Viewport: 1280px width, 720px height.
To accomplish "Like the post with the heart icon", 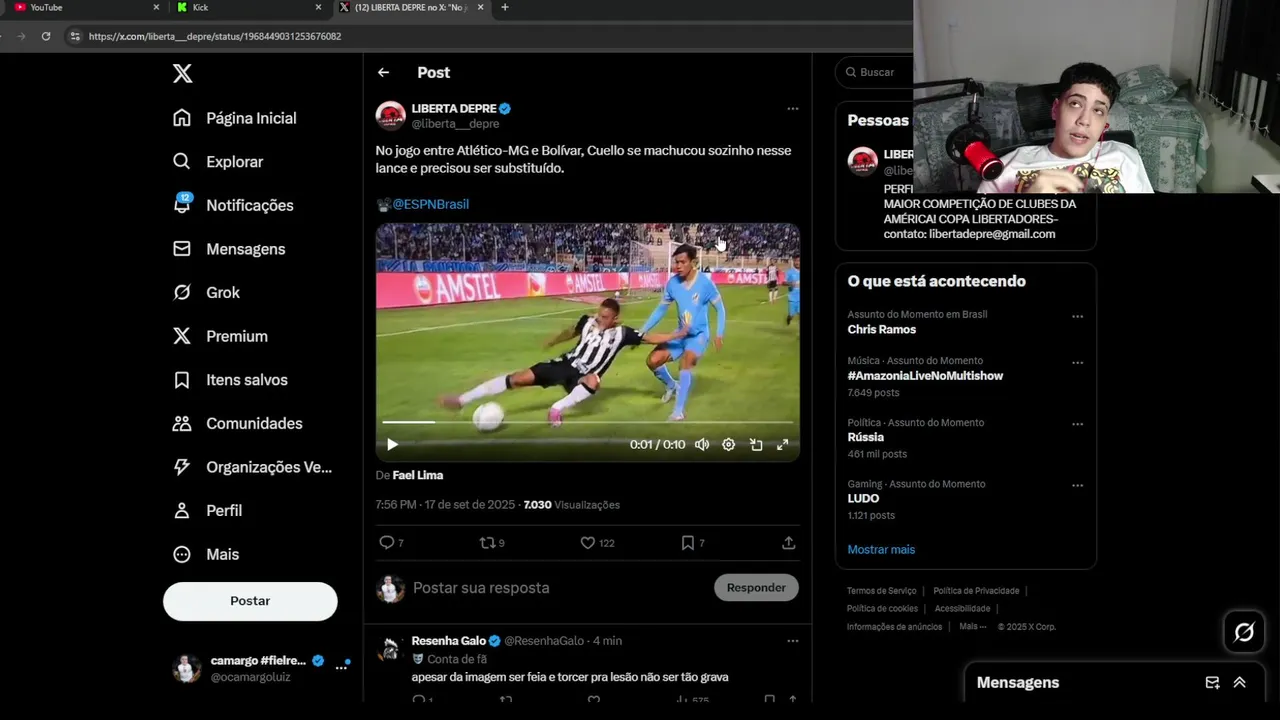I will (588, 542).
